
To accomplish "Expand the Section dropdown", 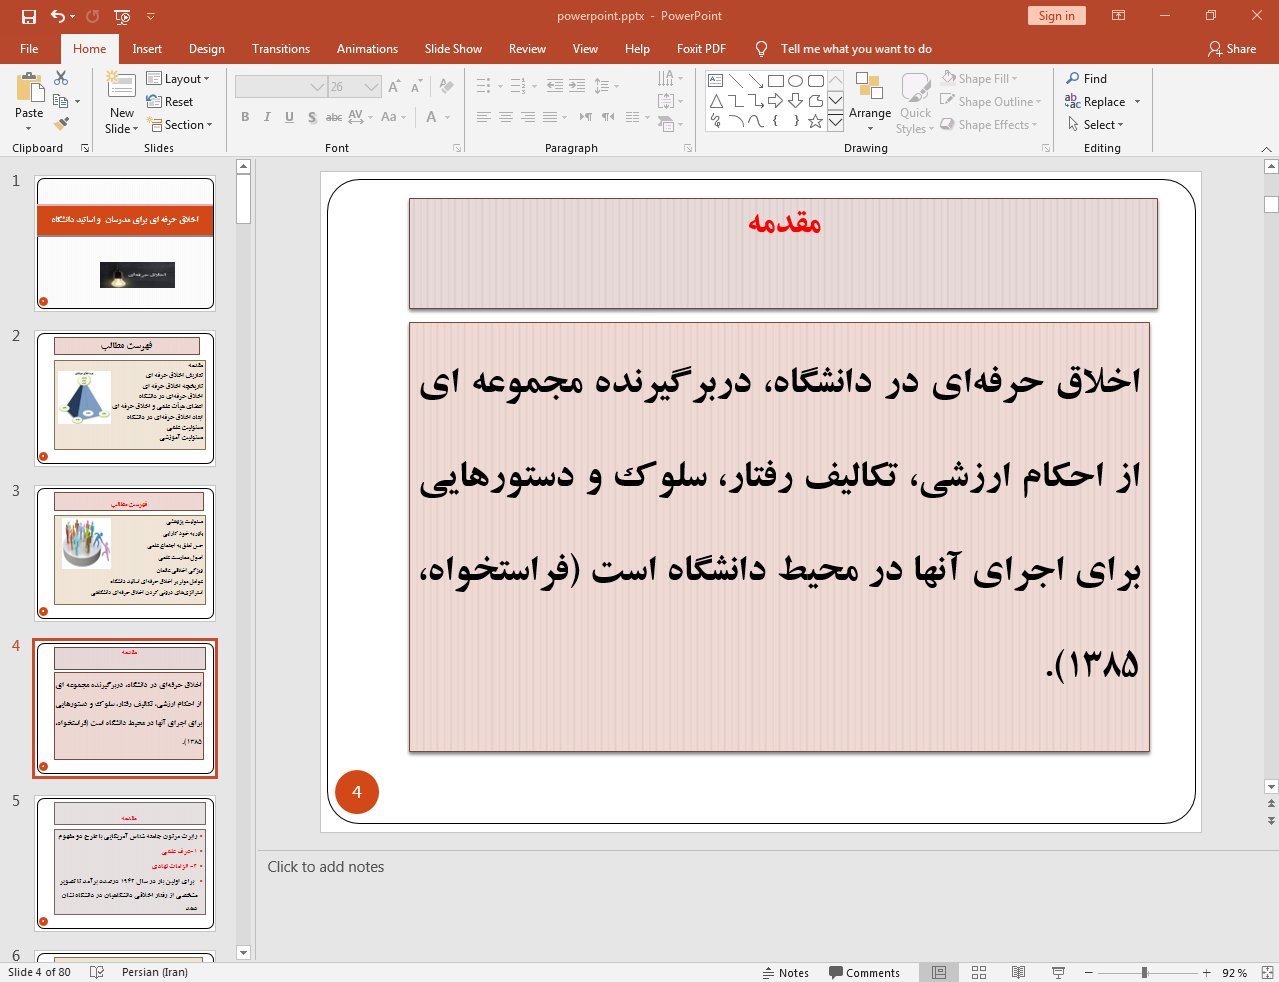I will 180,125.
